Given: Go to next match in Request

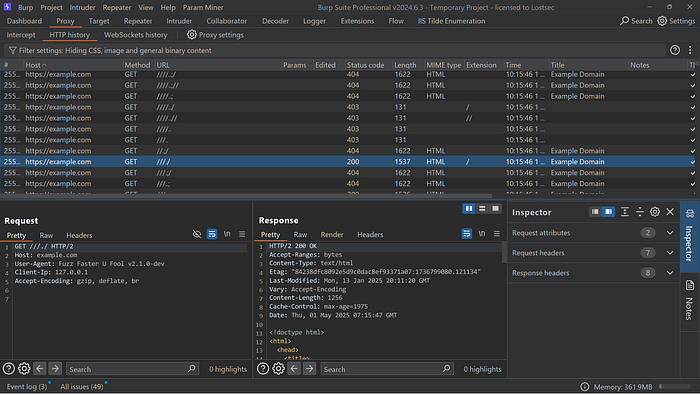Looking at the screenshot, I should click(55, 369).
